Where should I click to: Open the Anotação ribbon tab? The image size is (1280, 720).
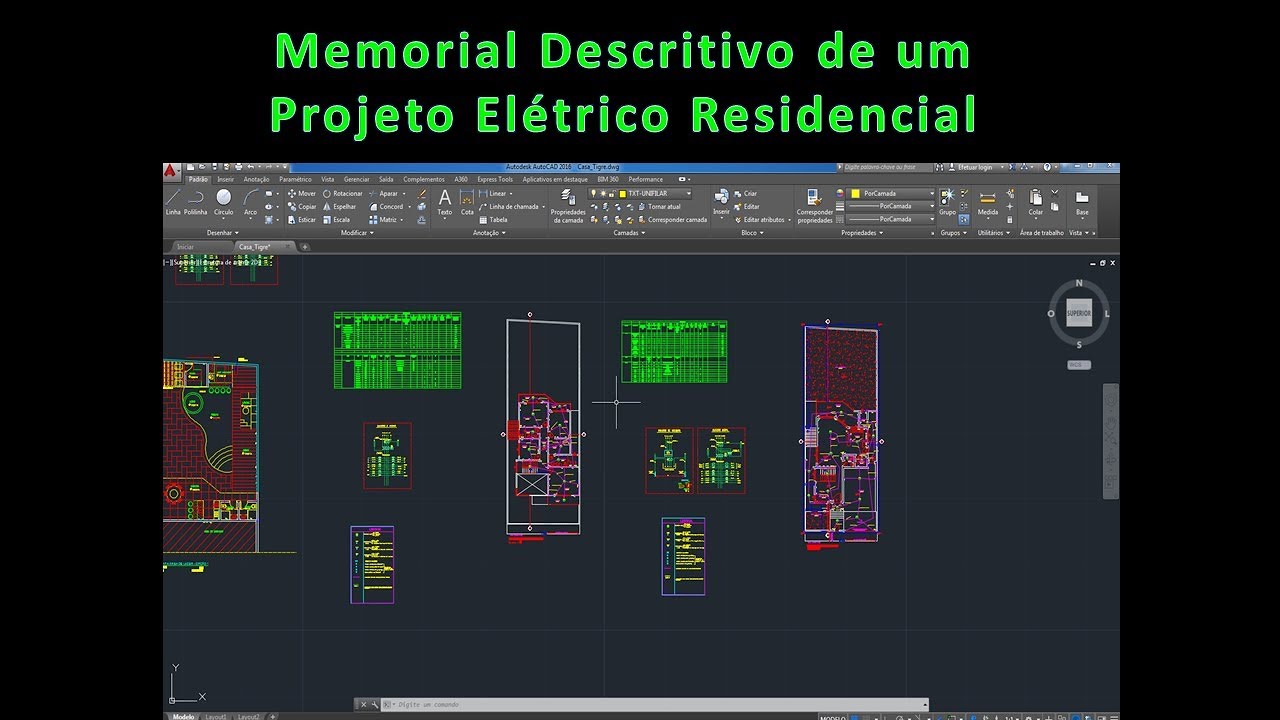[256, 179]
